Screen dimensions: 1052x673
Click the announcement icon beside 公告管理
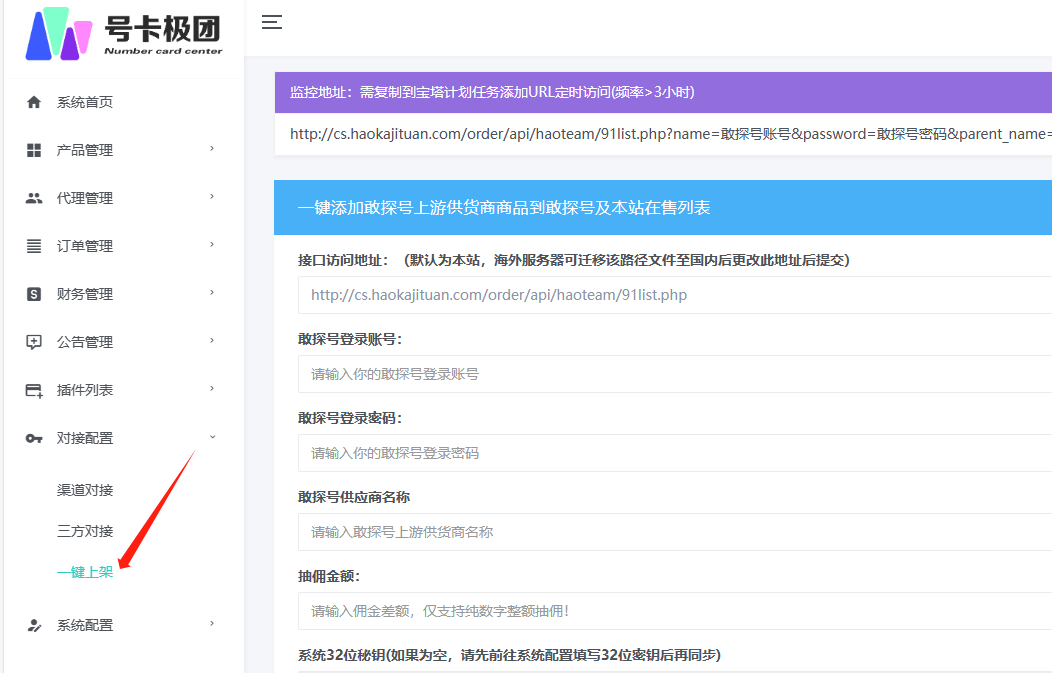(x=34, y=342)
